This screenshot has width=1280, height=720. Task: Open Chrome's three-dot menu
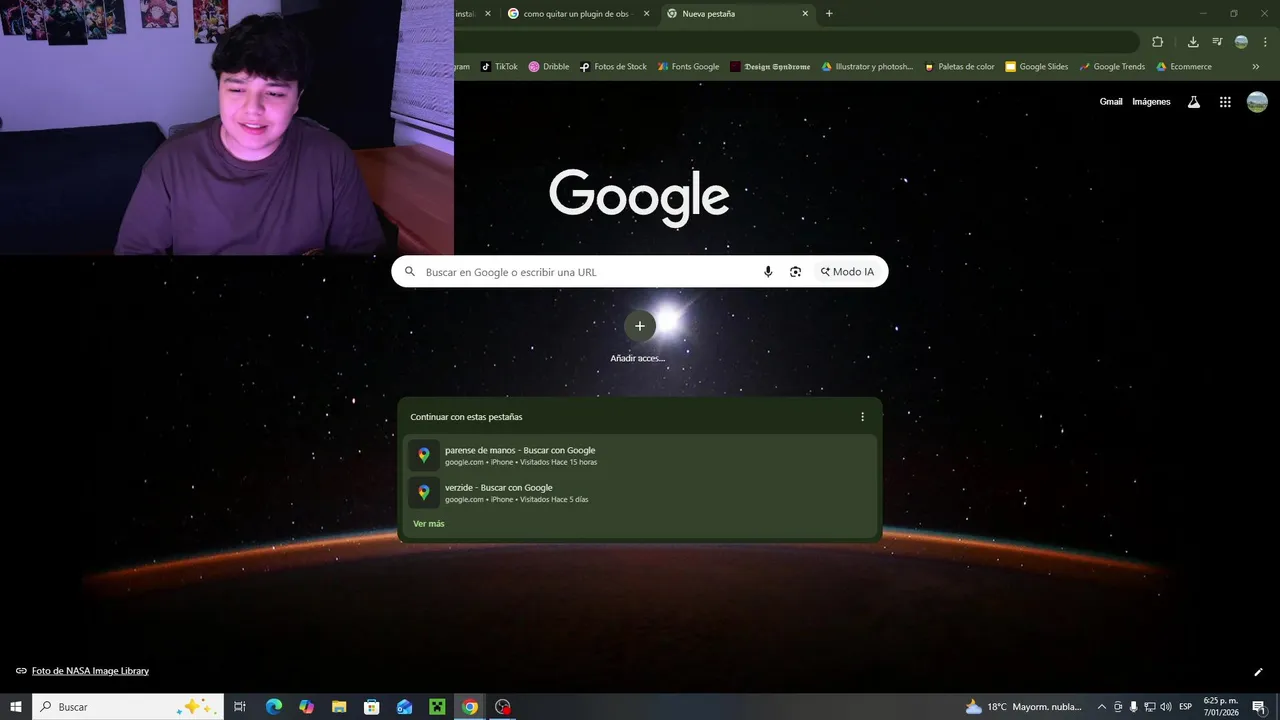[1264, 42]
